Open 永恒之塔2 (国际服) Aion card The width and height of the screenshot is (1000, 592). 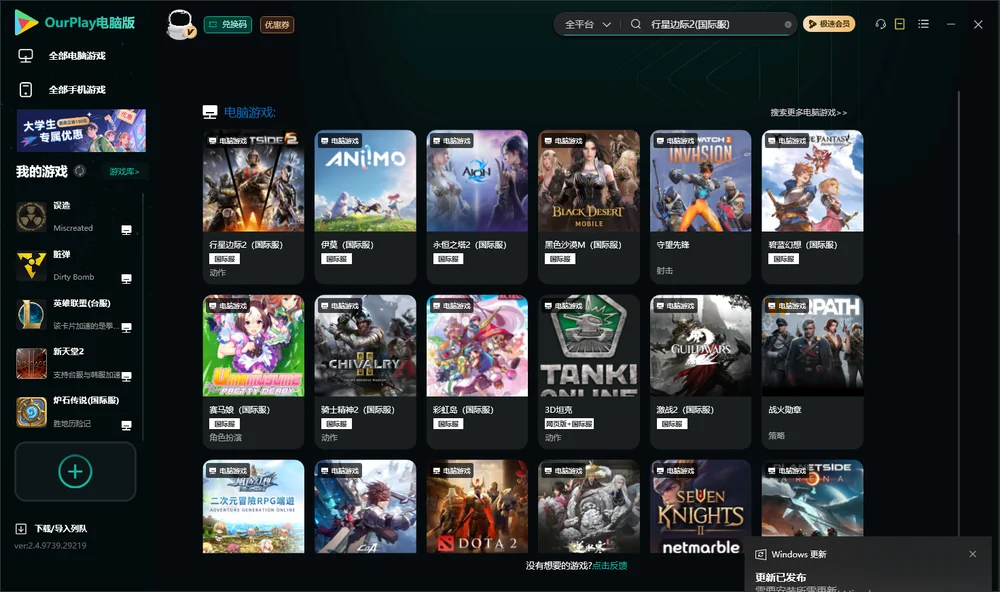coord(477,207)
